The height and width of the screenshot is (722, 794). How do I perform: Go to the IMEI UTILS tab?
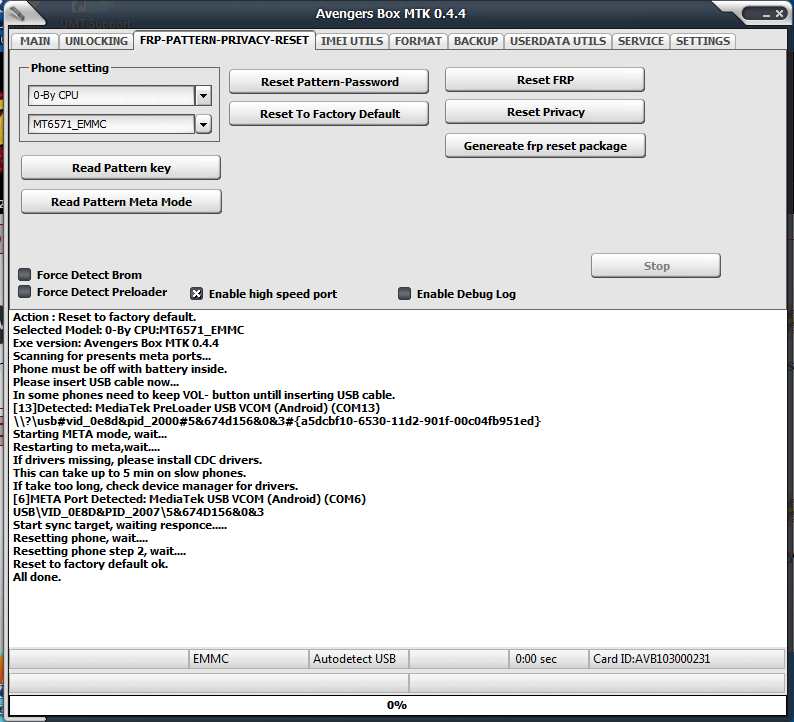coord(352,41)
